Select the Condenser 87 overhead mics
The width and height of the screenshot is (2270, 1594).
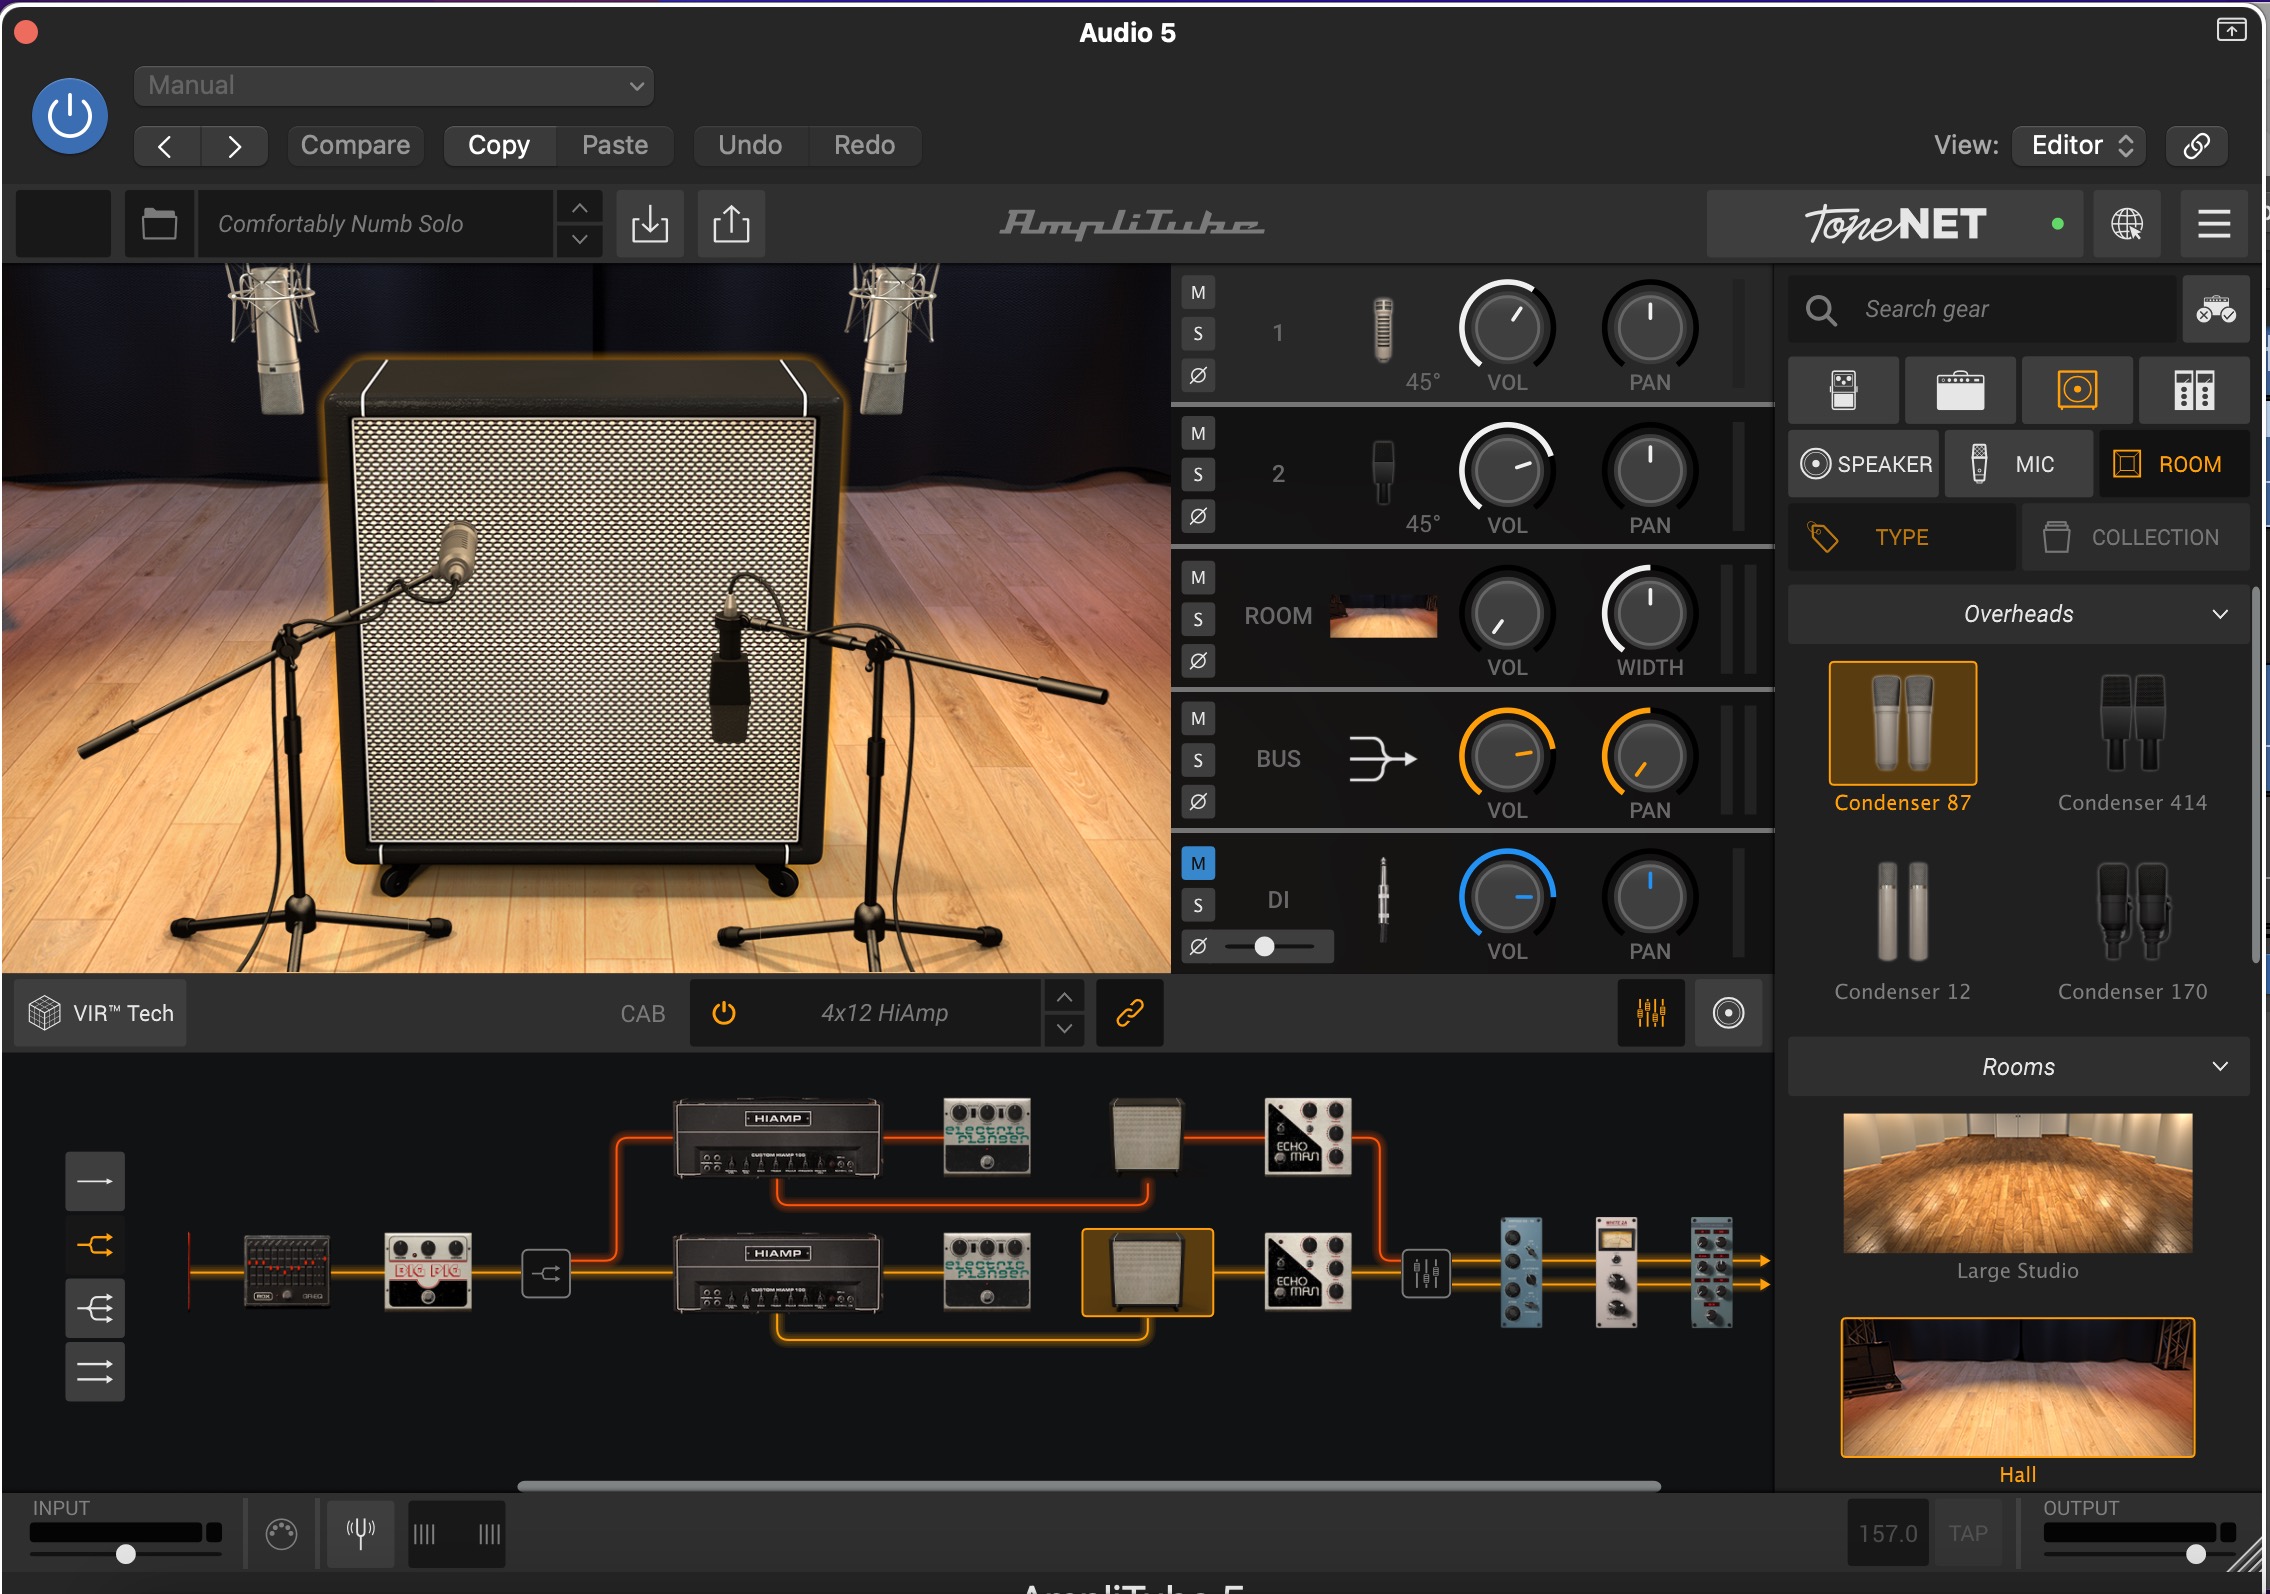tap(1902, 738)
